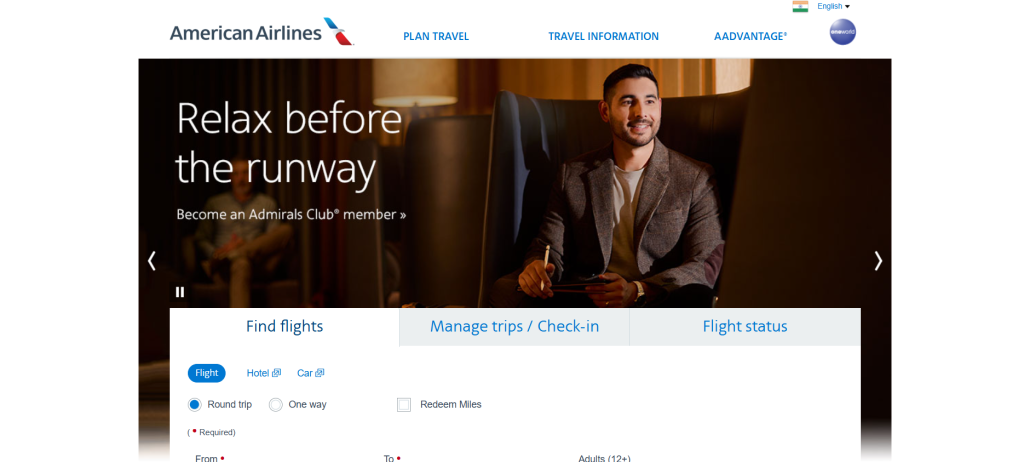Click the Hotel external link icon

[276, 372]
